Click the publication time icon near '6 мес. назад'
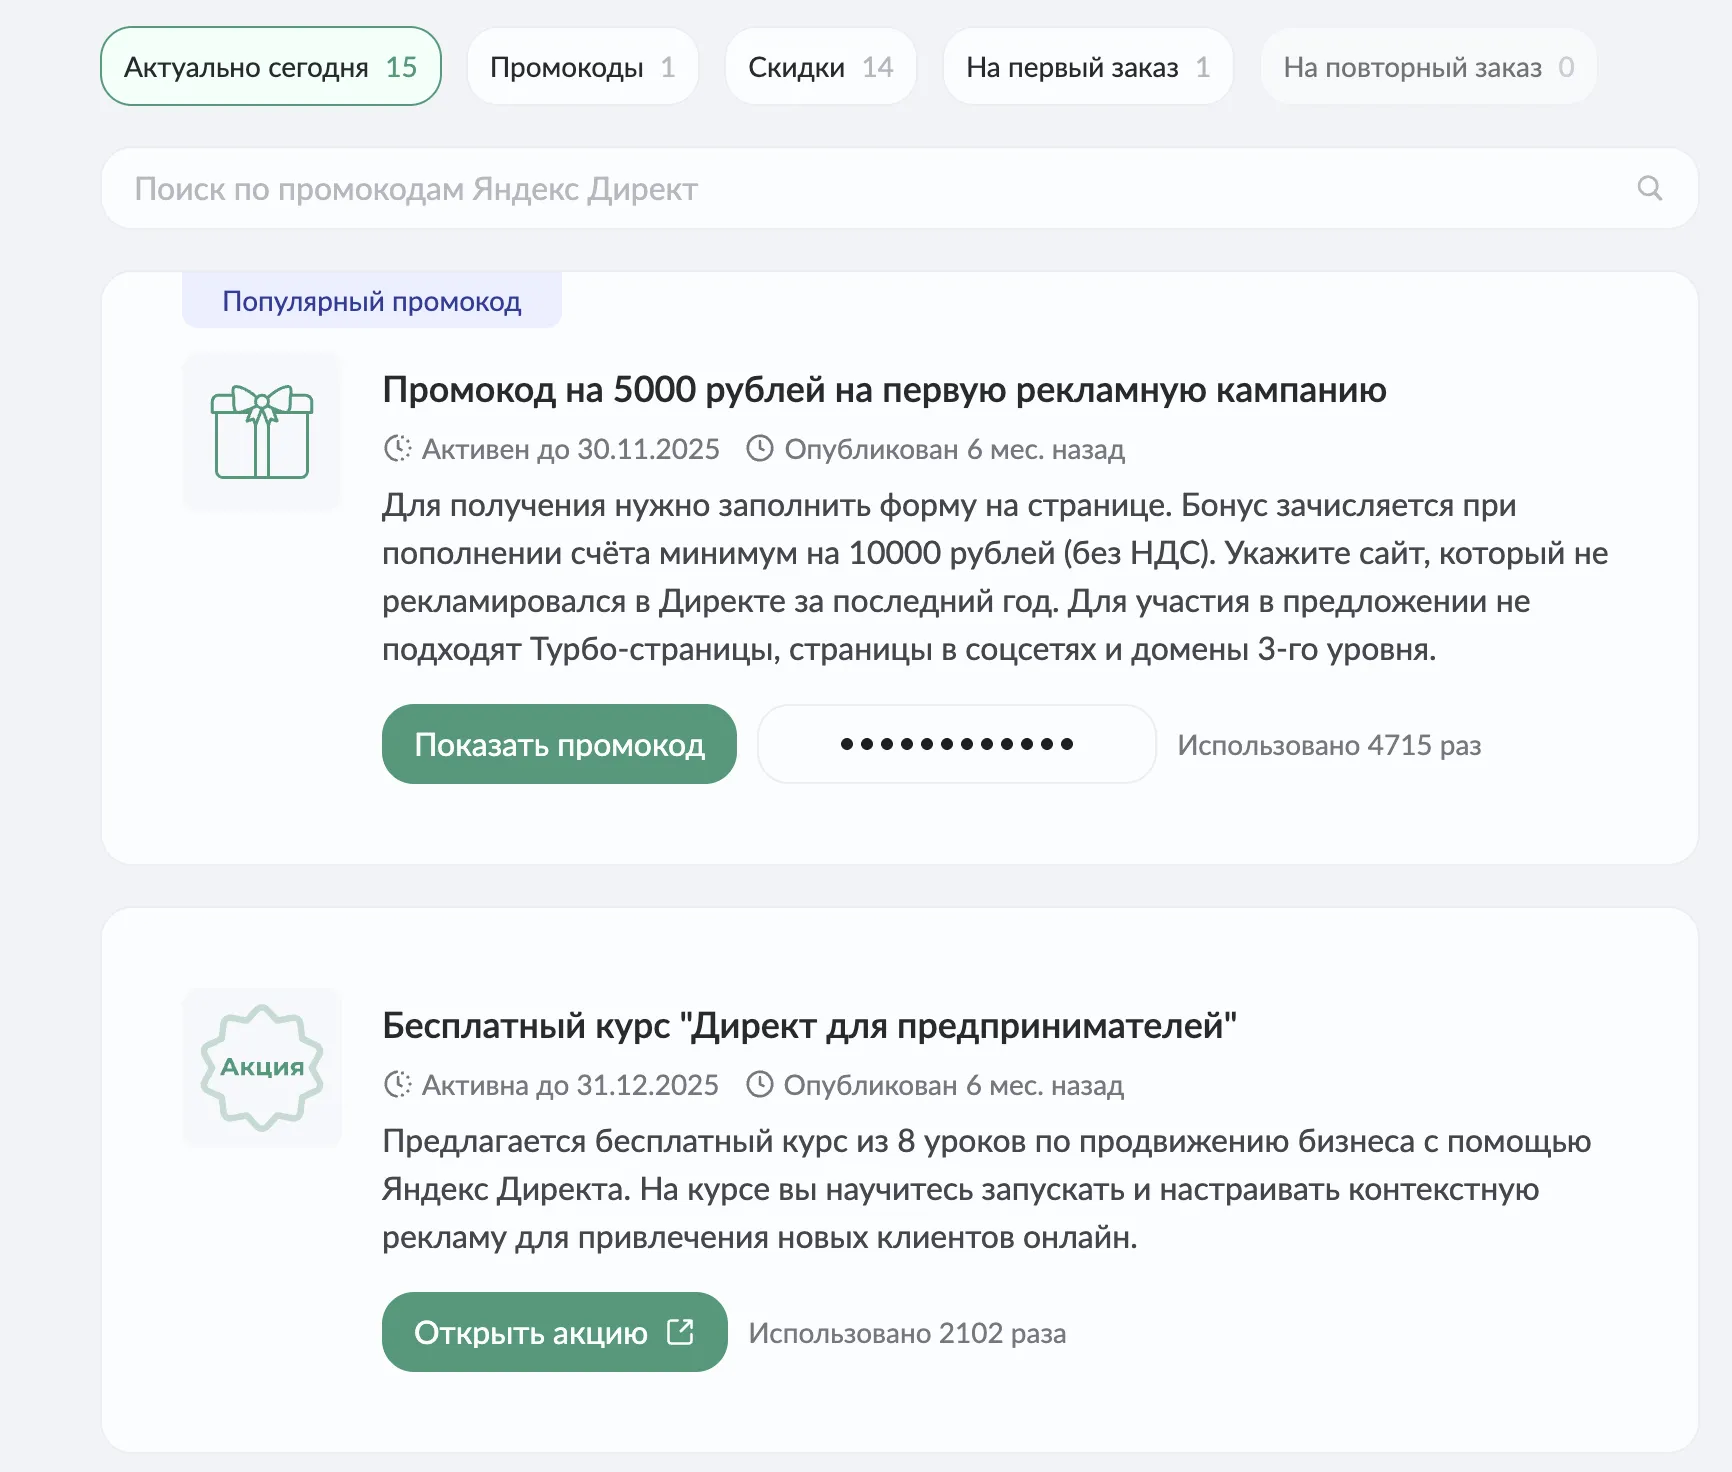Screen dimensions: 1732x1472 pyautogui.click(x=760, y=449)
